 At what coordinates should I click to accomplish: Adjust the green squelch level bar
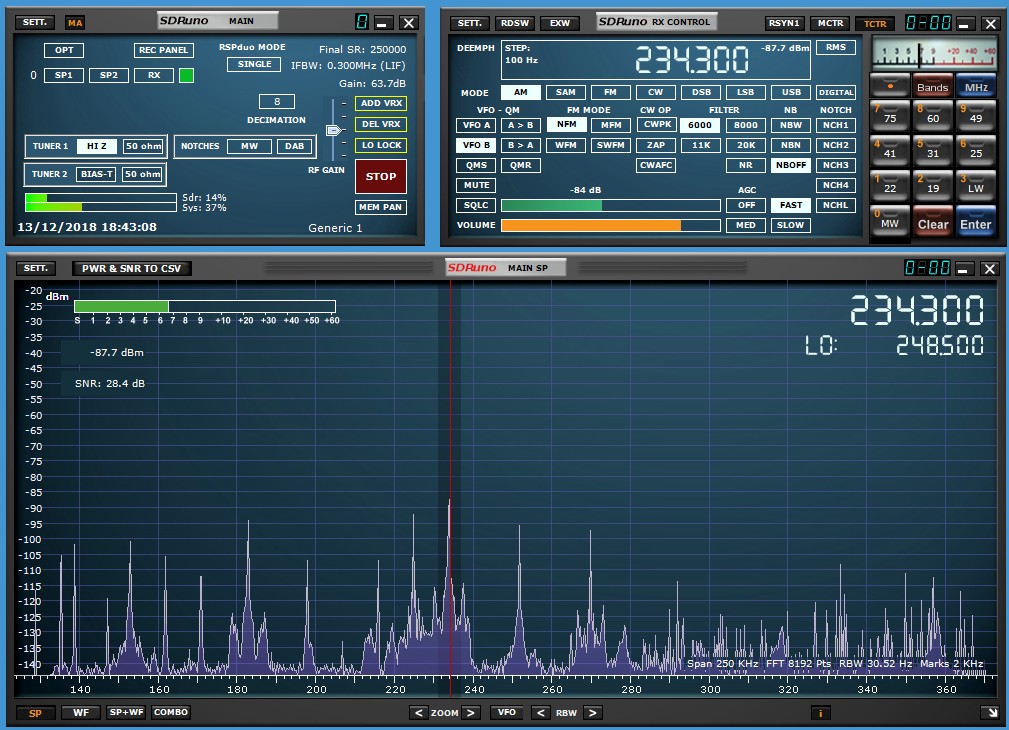point(611,205)
